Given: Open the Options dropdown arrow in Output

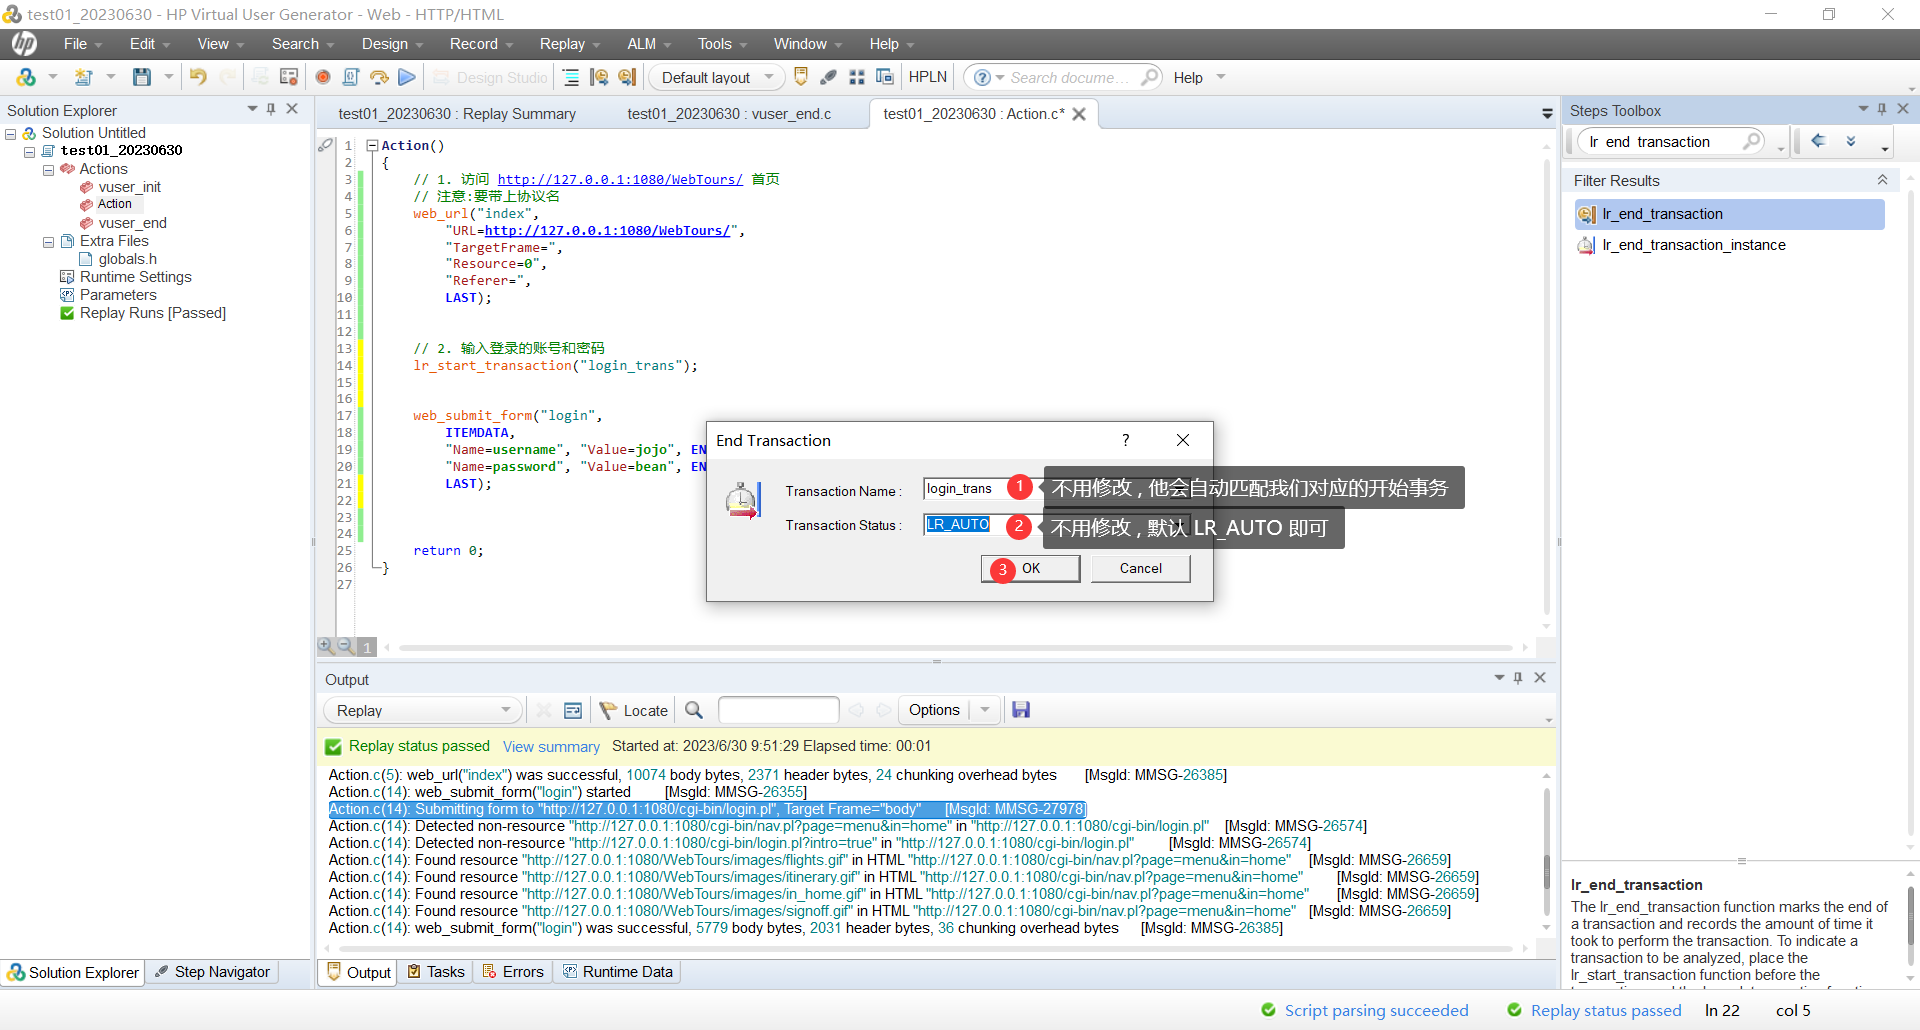Looking at the screenshot, I should (x=985, y=710).
